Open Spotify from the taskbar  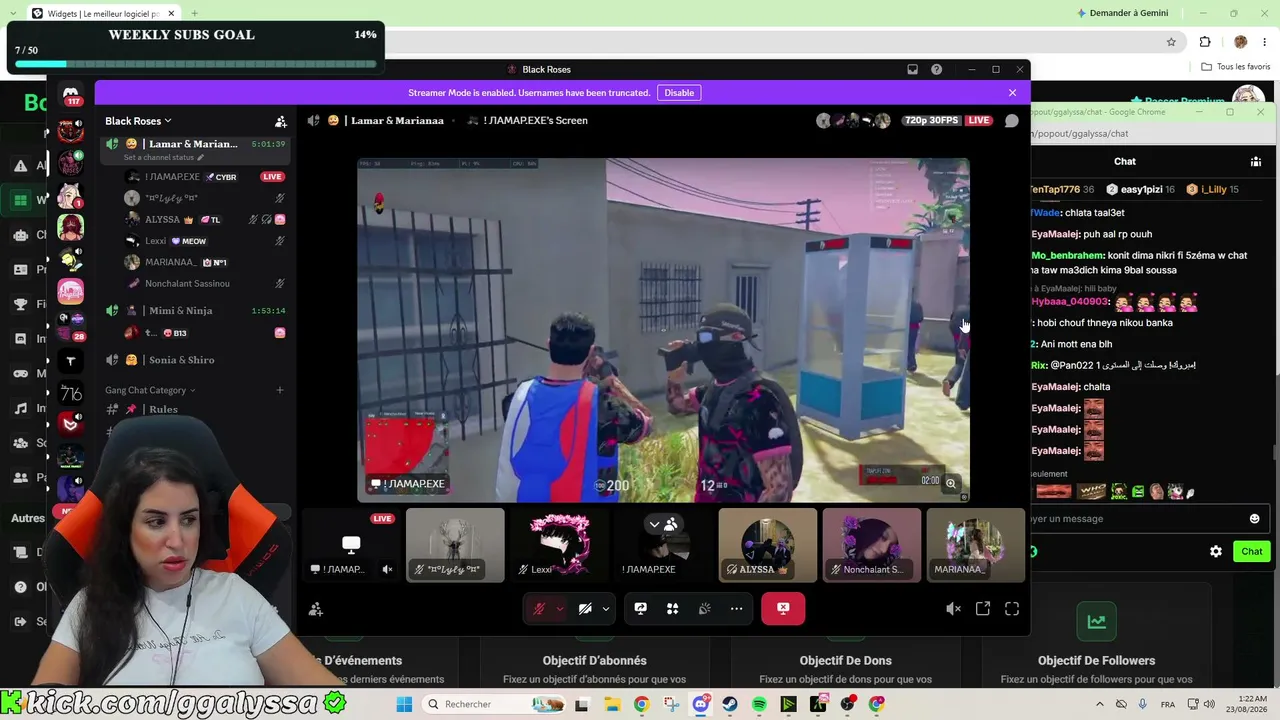[759, 704]
